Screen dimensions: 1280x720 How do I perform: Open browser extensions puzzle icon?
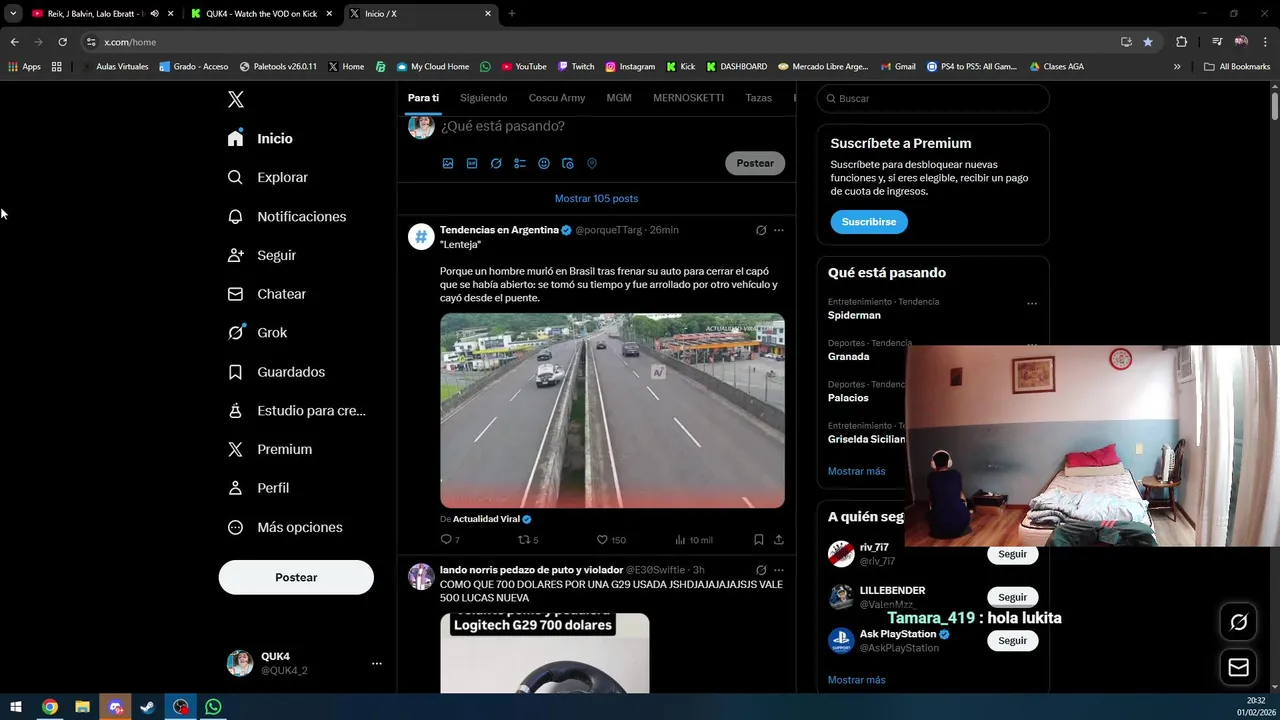click(x=1181, y=42)
